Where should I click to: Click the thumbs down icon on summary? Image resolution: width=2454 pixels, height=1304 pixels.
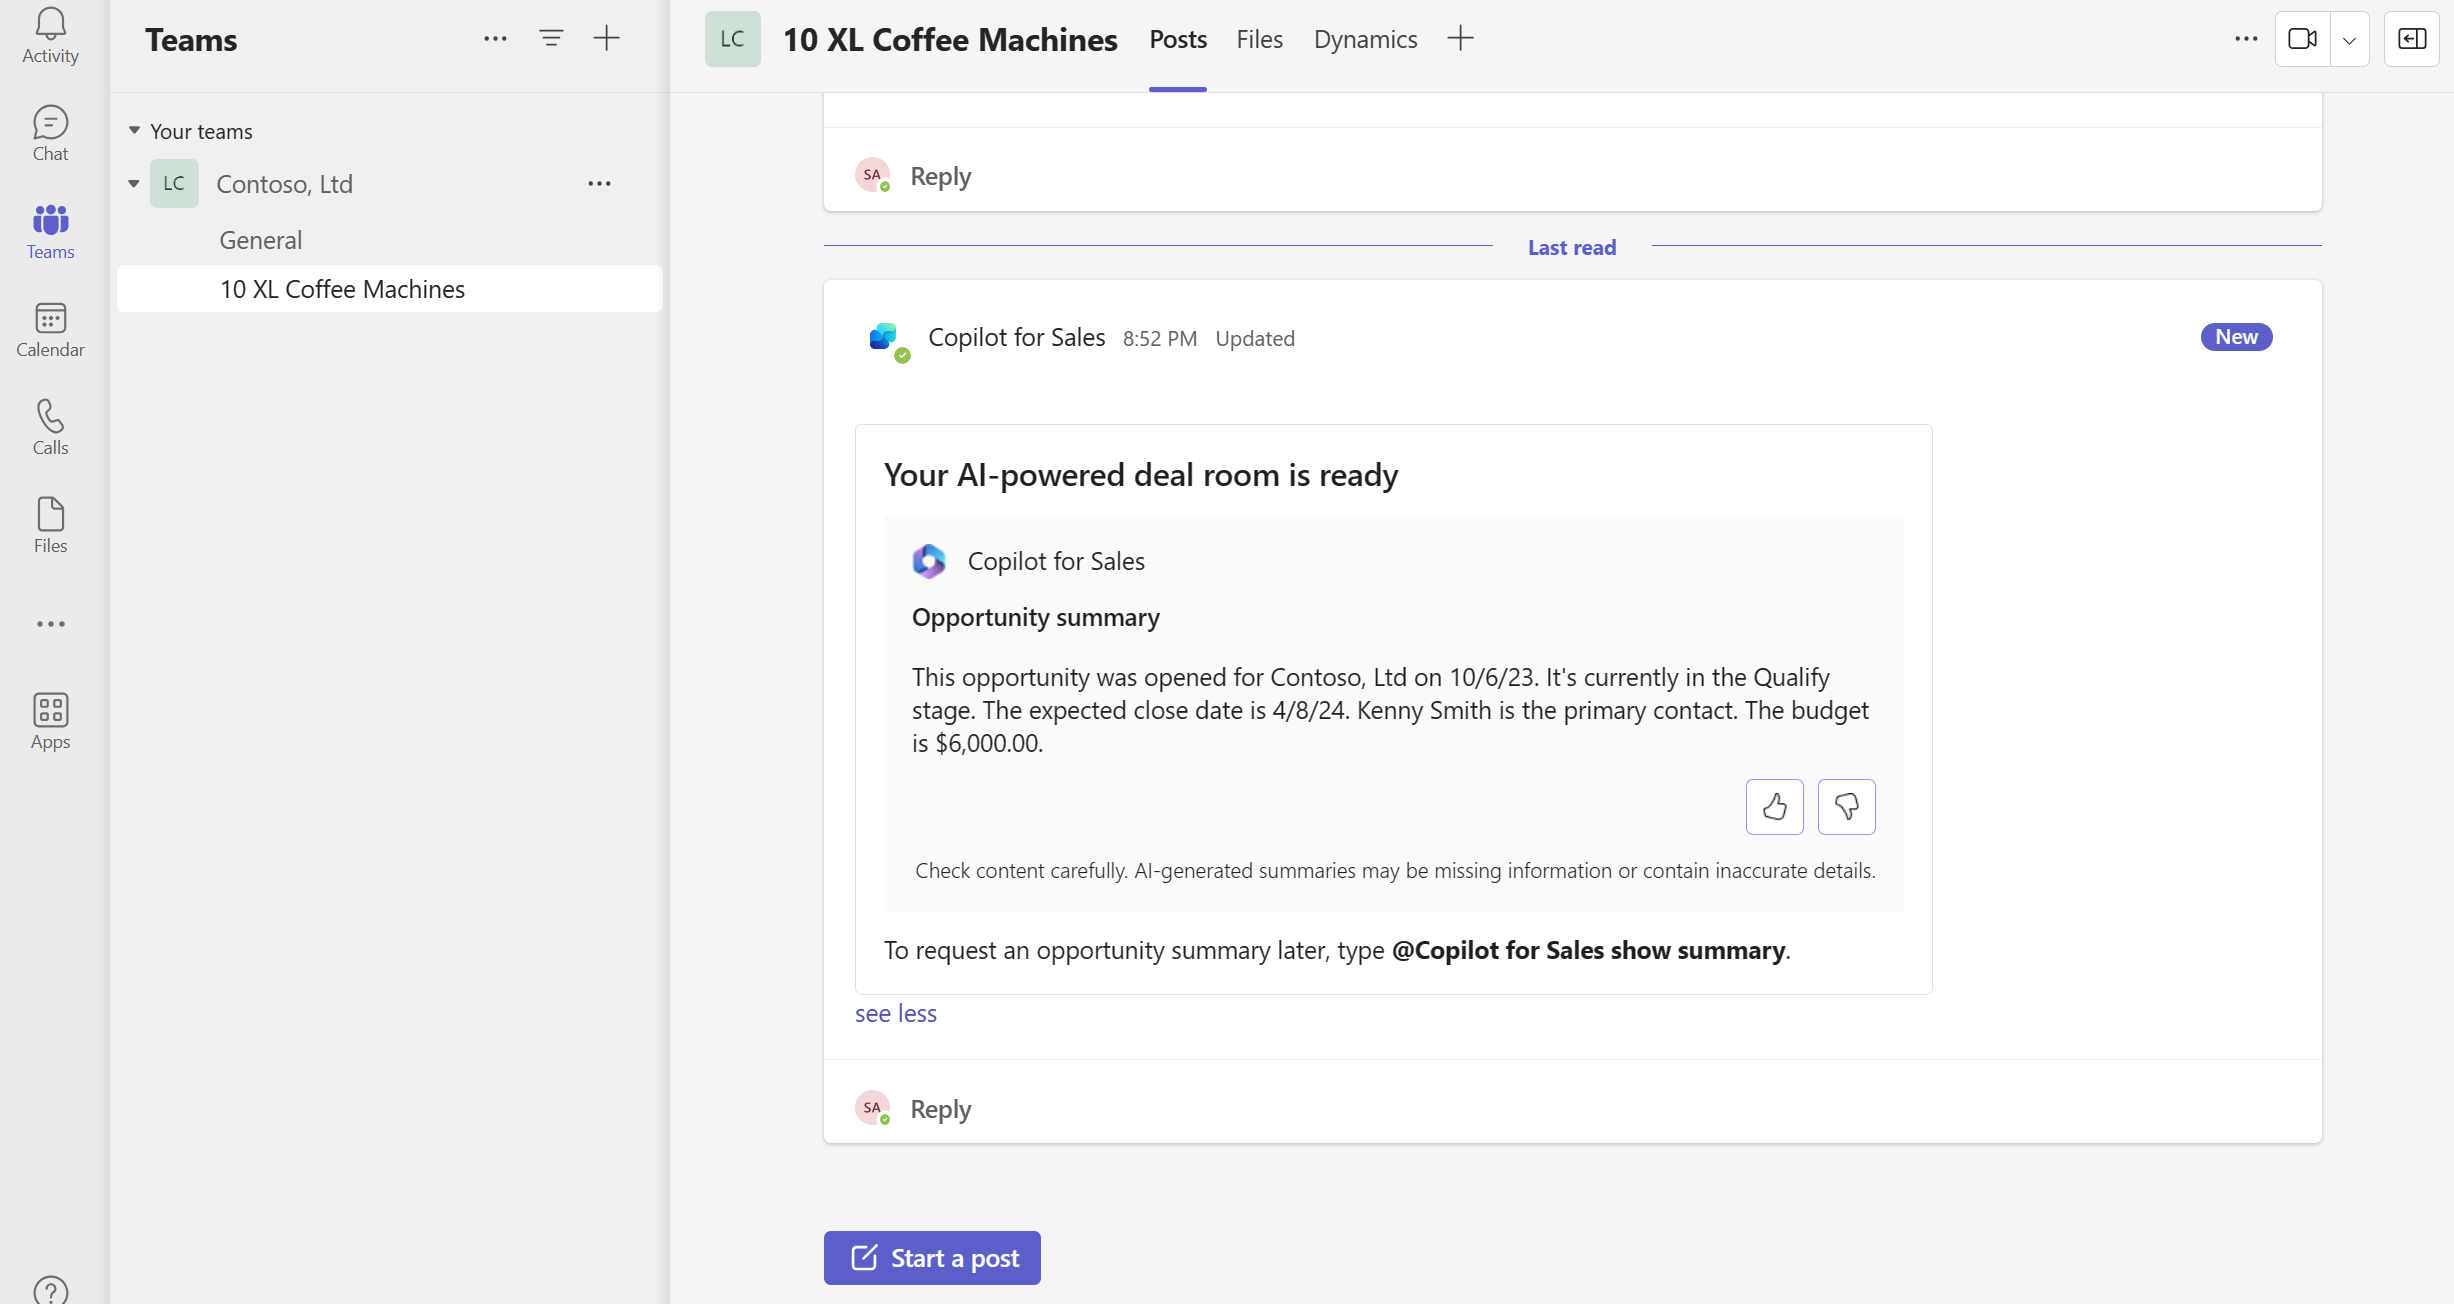tap(1847, 807)
